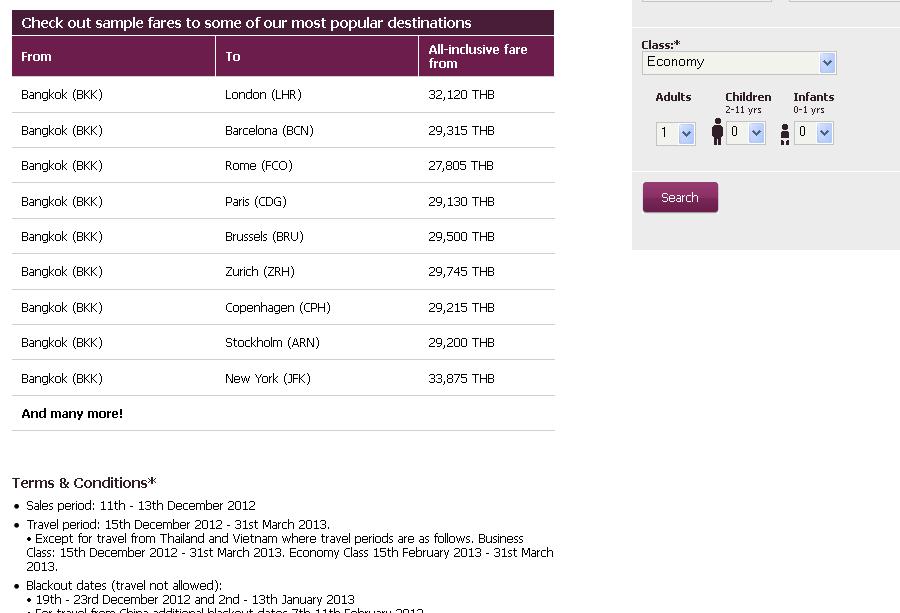
Task: Click the Stockholm (ARN) destination
Action: click(272, 342)
